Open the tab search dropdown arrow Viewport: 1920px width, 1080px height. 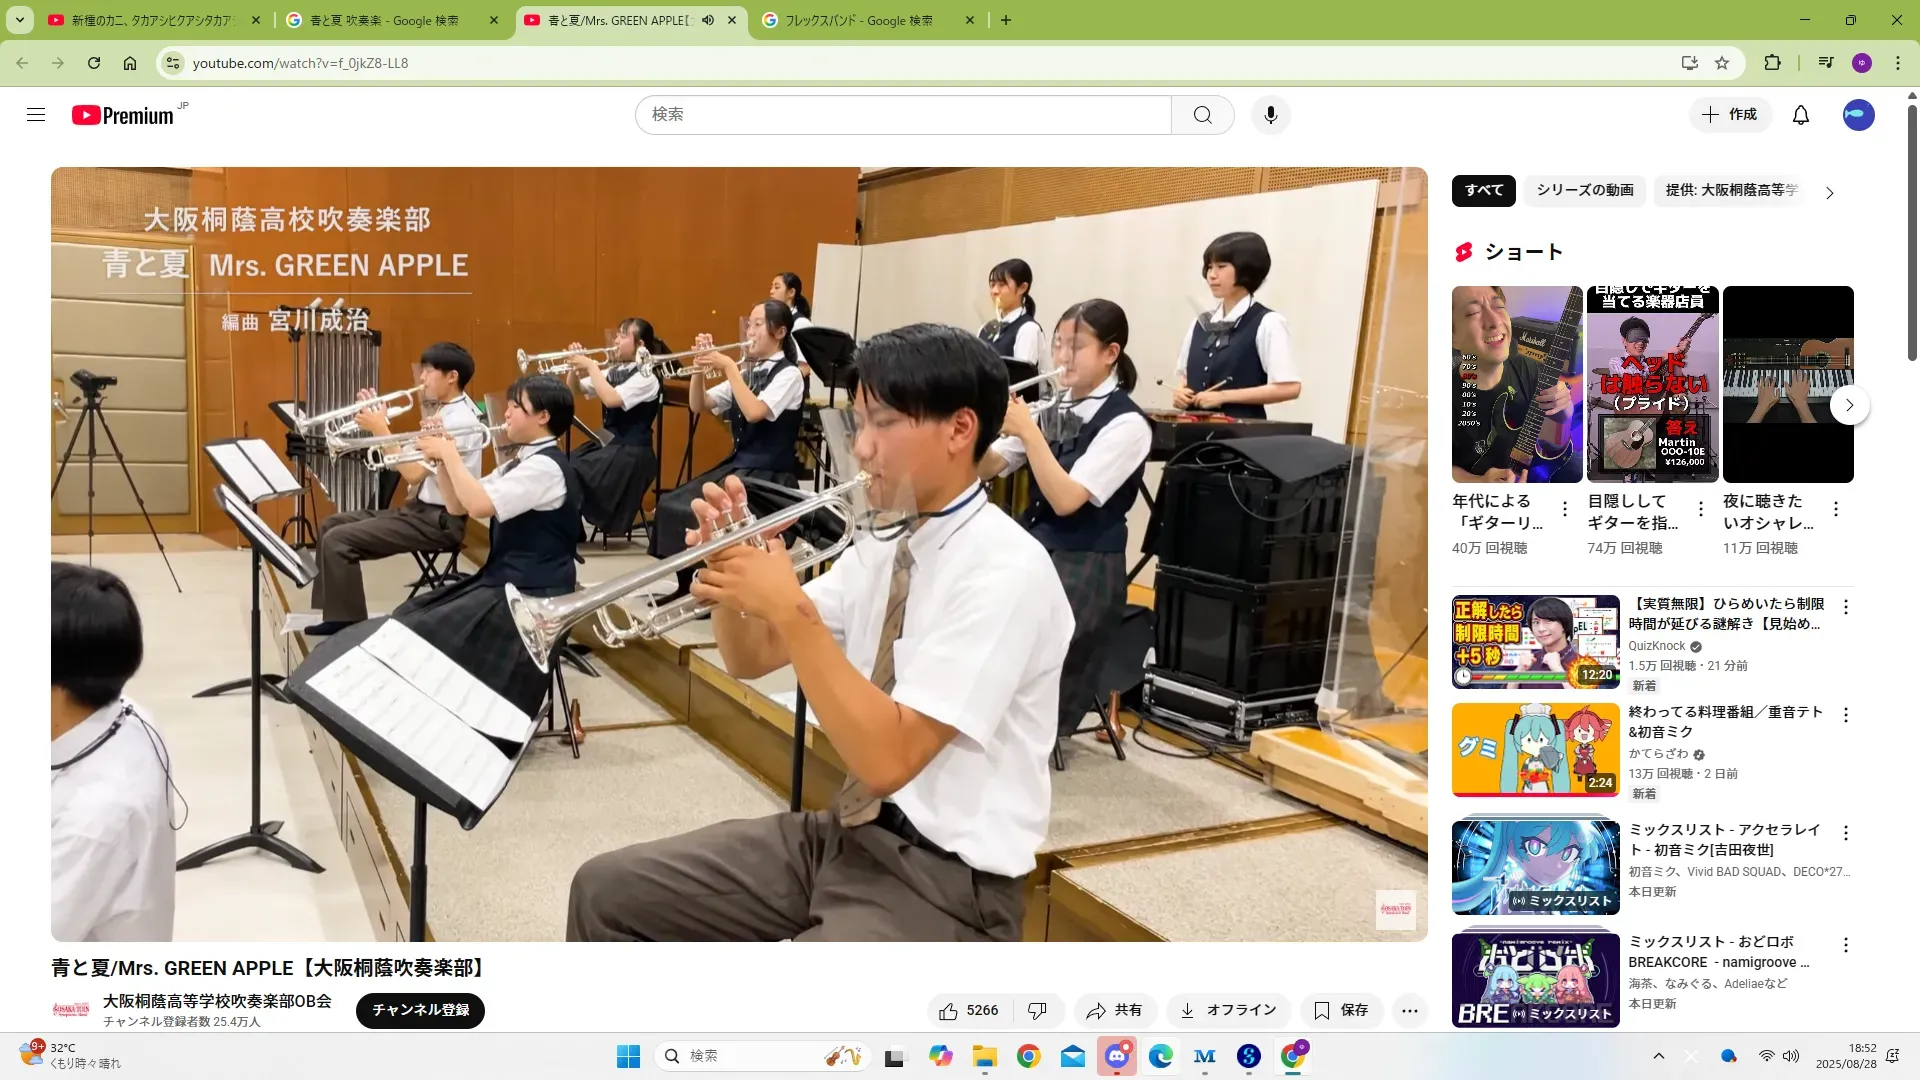click(x=20, y=20)
